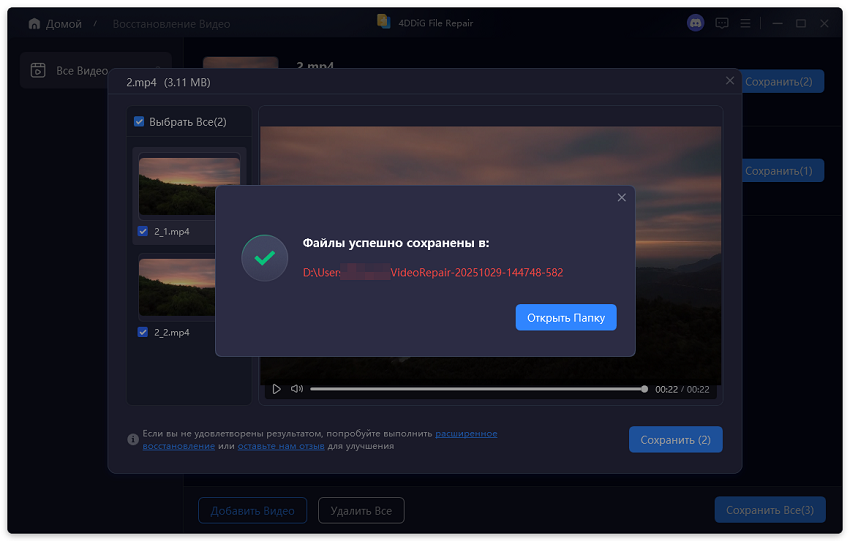Click the Сохранить Все(3) button
Image resolution: width=850 pixels, height=541 pixels.
(x=770, y=510)
